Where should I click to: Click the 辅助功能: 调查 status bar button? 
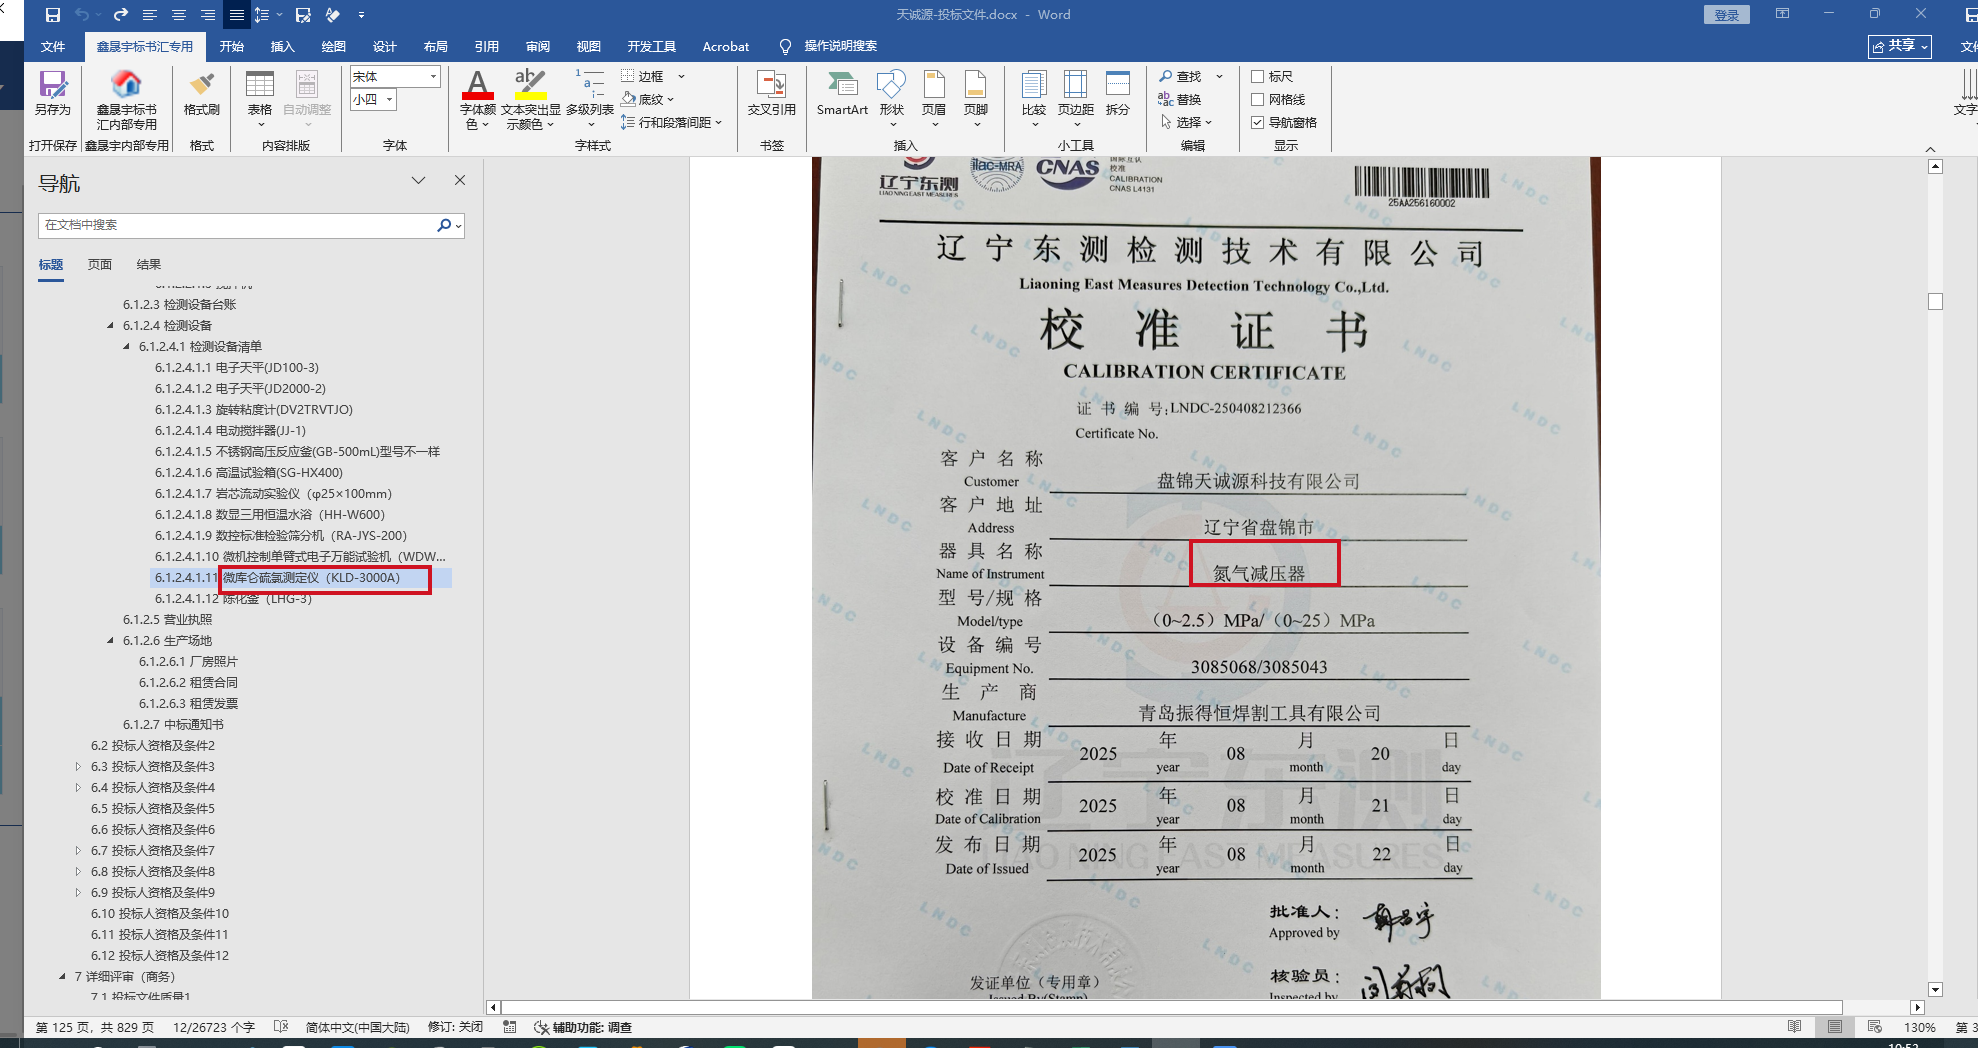[583, 1027]
